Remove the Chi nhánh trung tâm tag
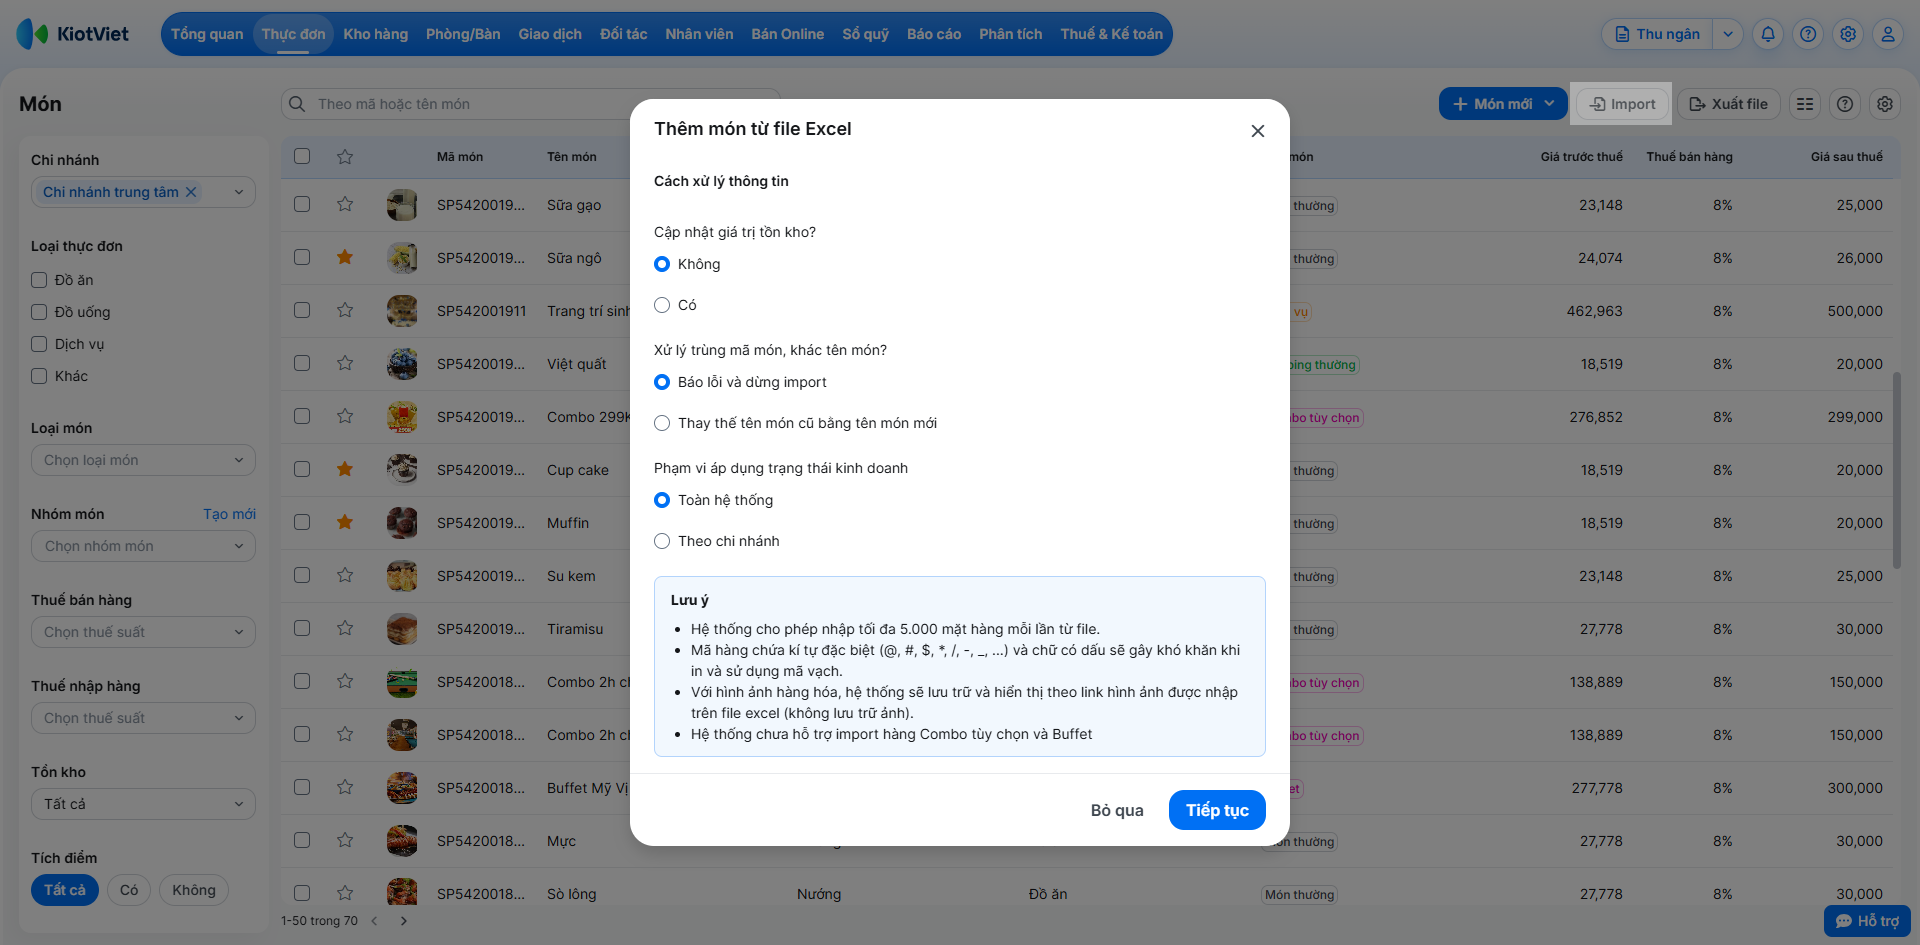The width and height of the screenshot is (1920, 945). tap(191, 192)
